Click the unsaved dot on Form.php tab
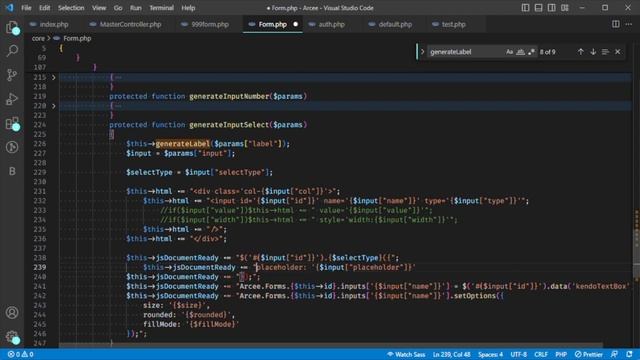The image size is (640, 360). pos(296,24)
